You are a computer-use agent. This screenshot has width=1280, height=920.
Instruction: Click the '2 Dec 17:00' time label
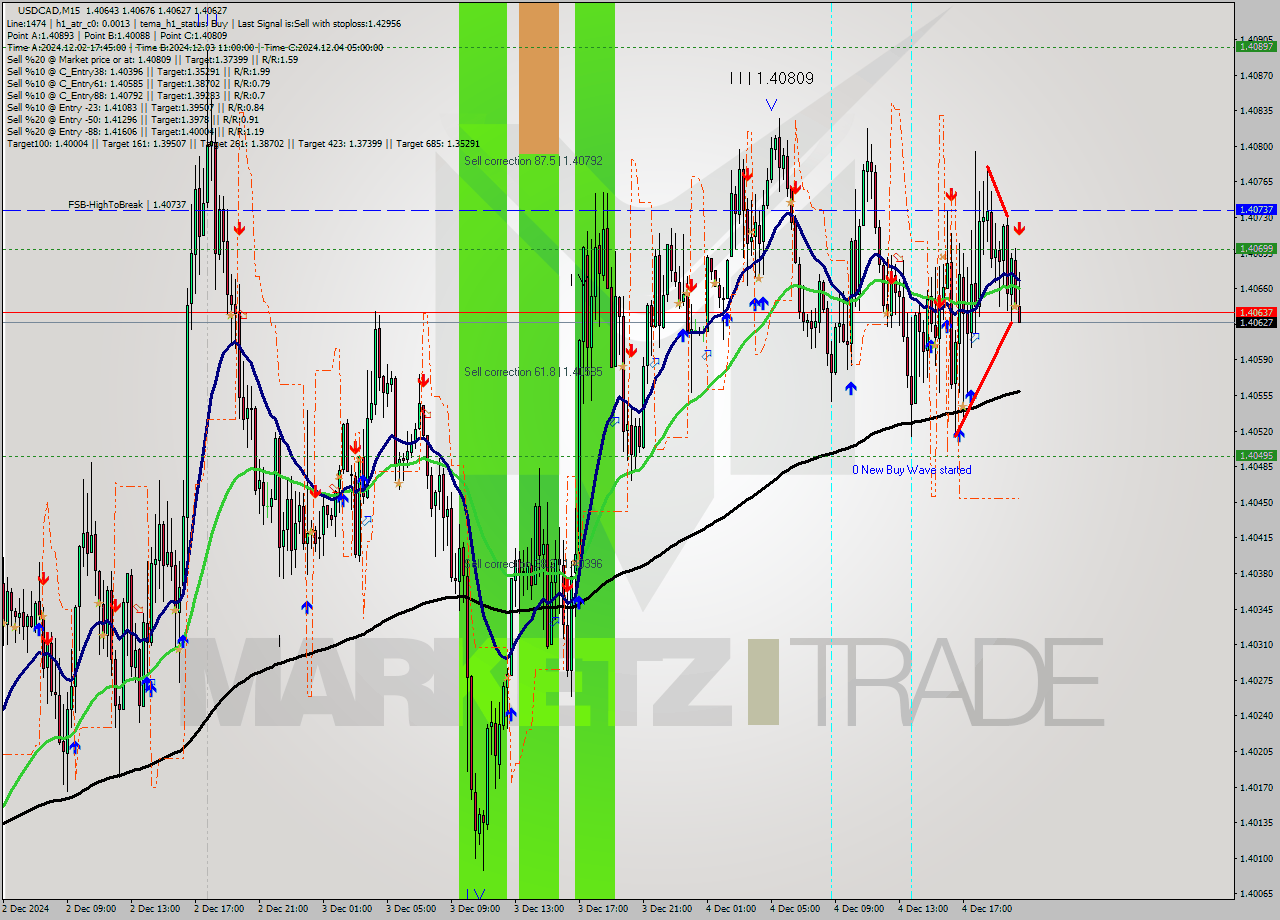point(218,909)
